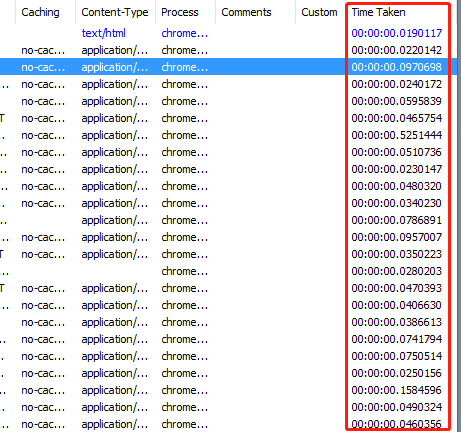The height and width of the screenshot is (432, 461).
Task: Click no-cac caching cell in row 00:00:00.0220142
Action: click(x=43, y=50)
